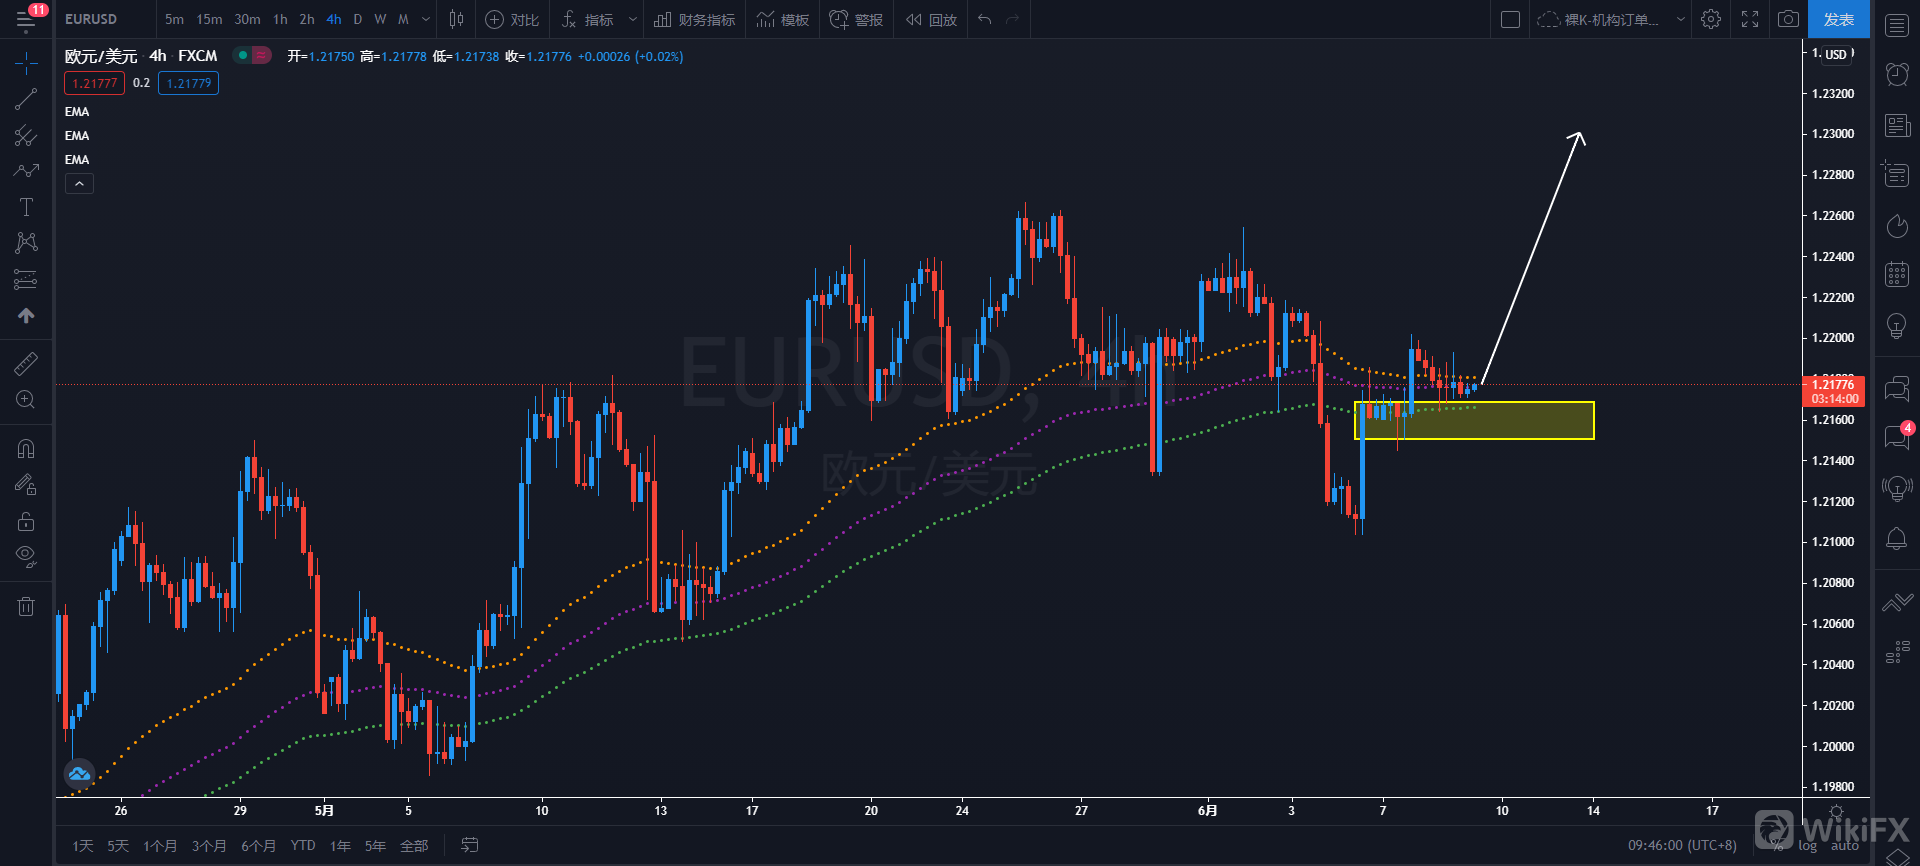Redo the chart action
The height and width of the screenshot is (866, 1920).
pos(1012,19)
